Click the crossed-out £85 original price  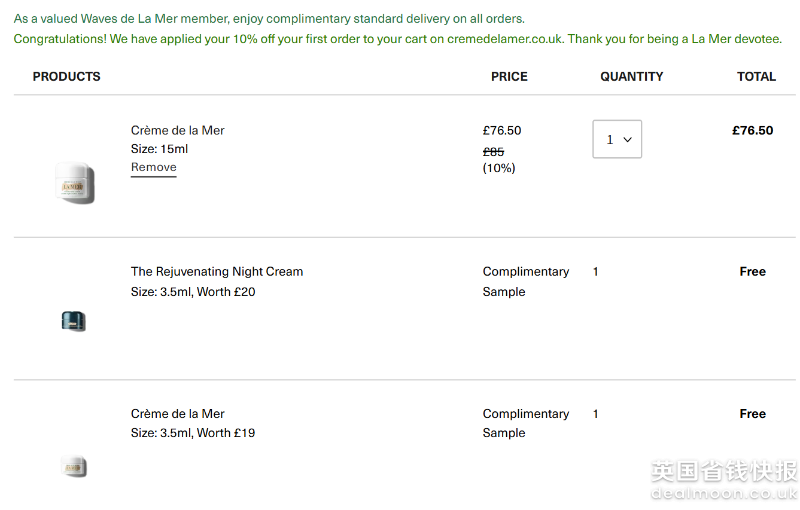[493, 151]
